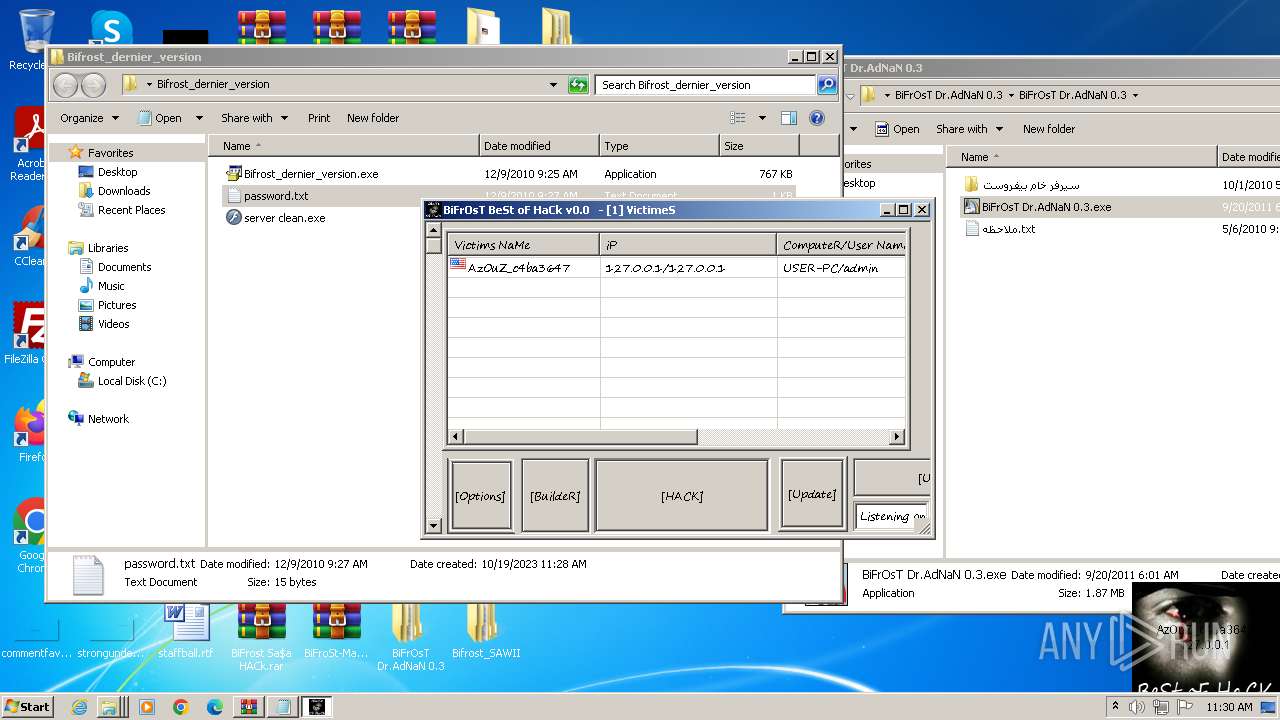
Task: Click the Explorer help icon
Action: pos(817,118)
